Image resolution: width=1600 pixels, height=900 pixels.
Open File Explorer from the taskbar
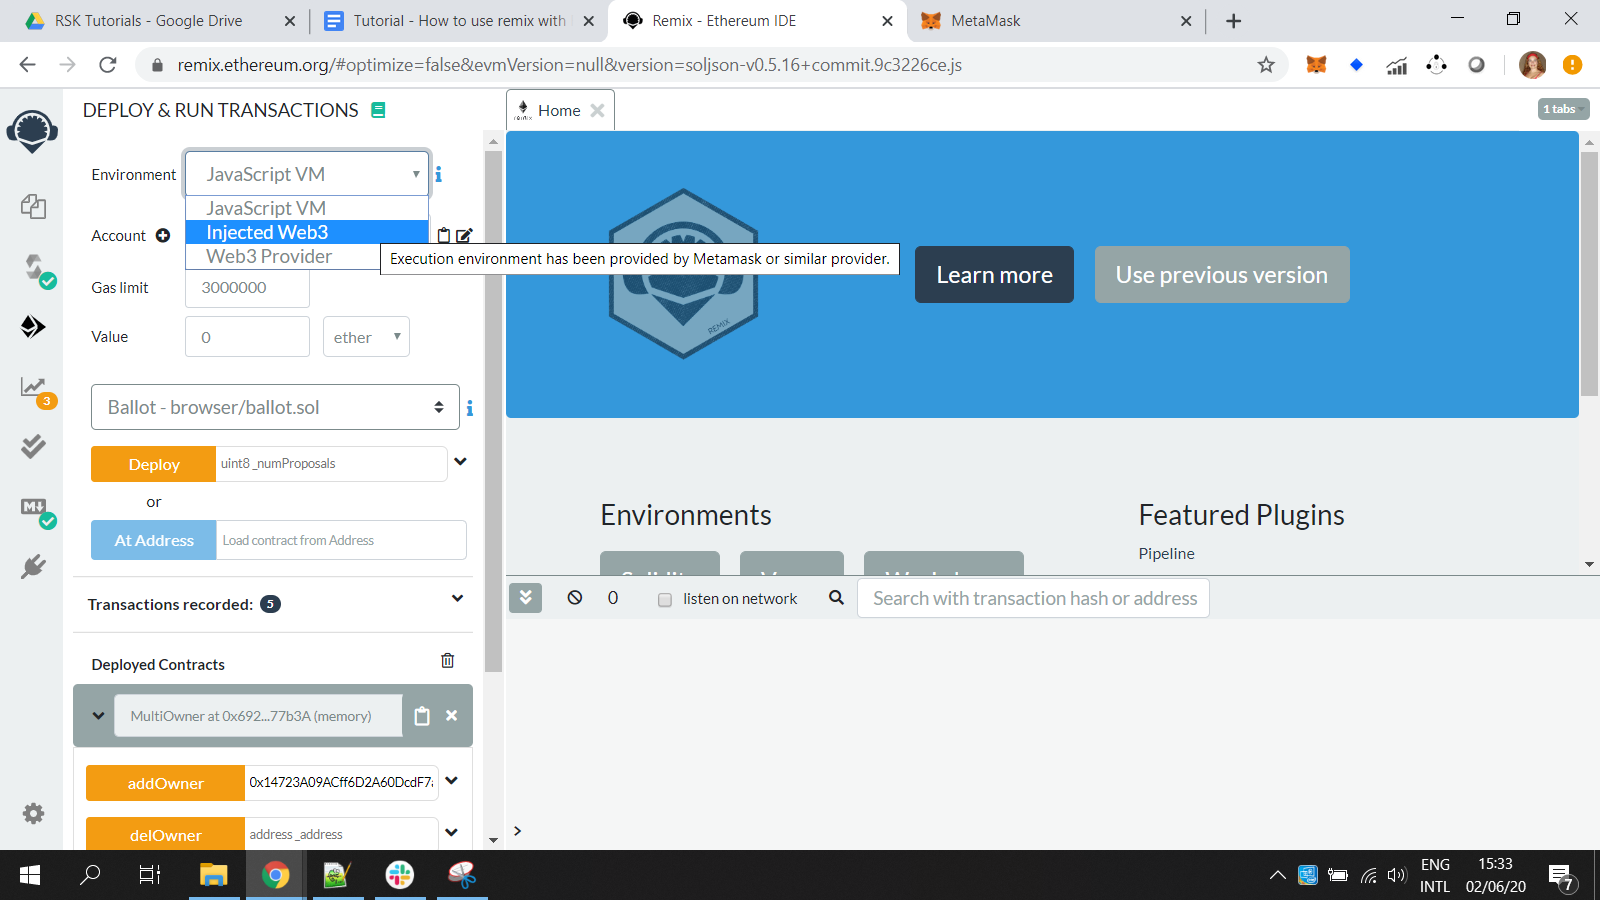pyautogui.click(x=213, y=875)
